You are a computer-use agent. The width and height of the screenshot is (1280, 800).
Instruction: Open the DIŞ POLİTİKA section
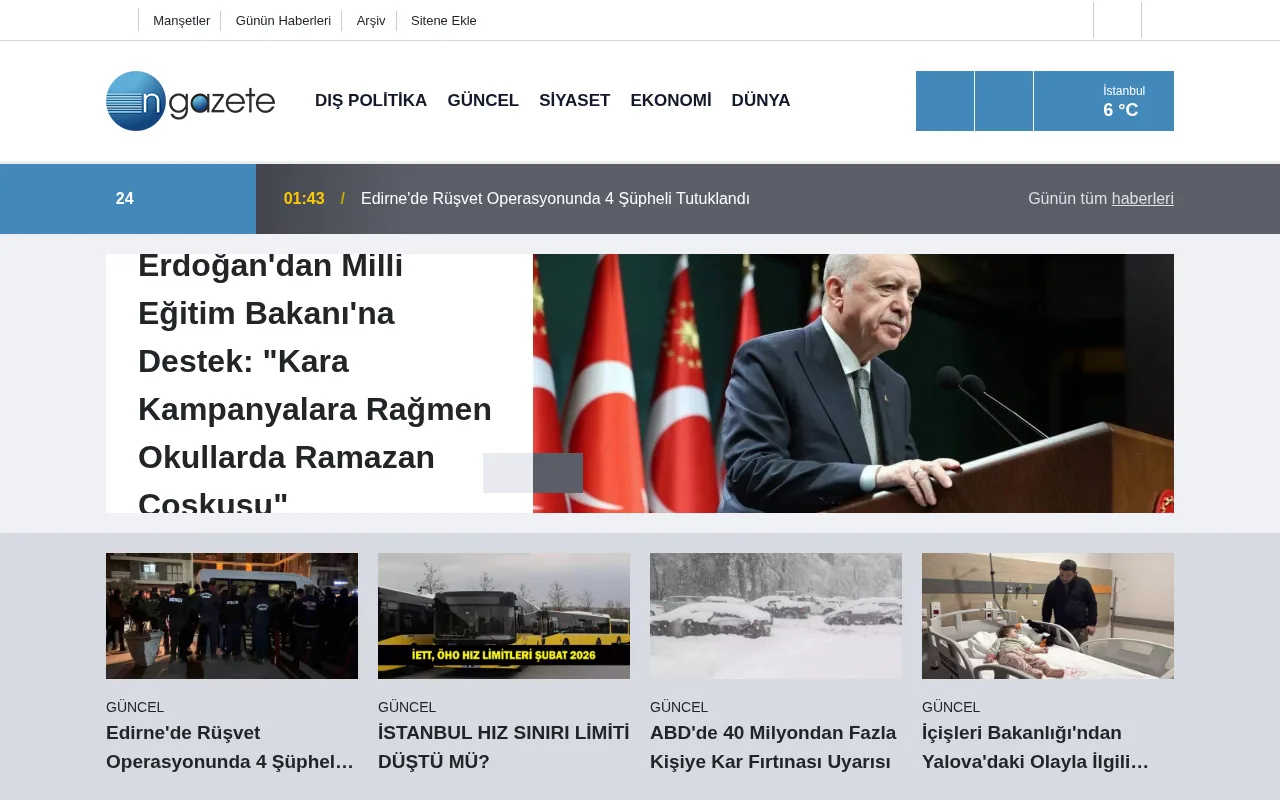click(371, 100)
